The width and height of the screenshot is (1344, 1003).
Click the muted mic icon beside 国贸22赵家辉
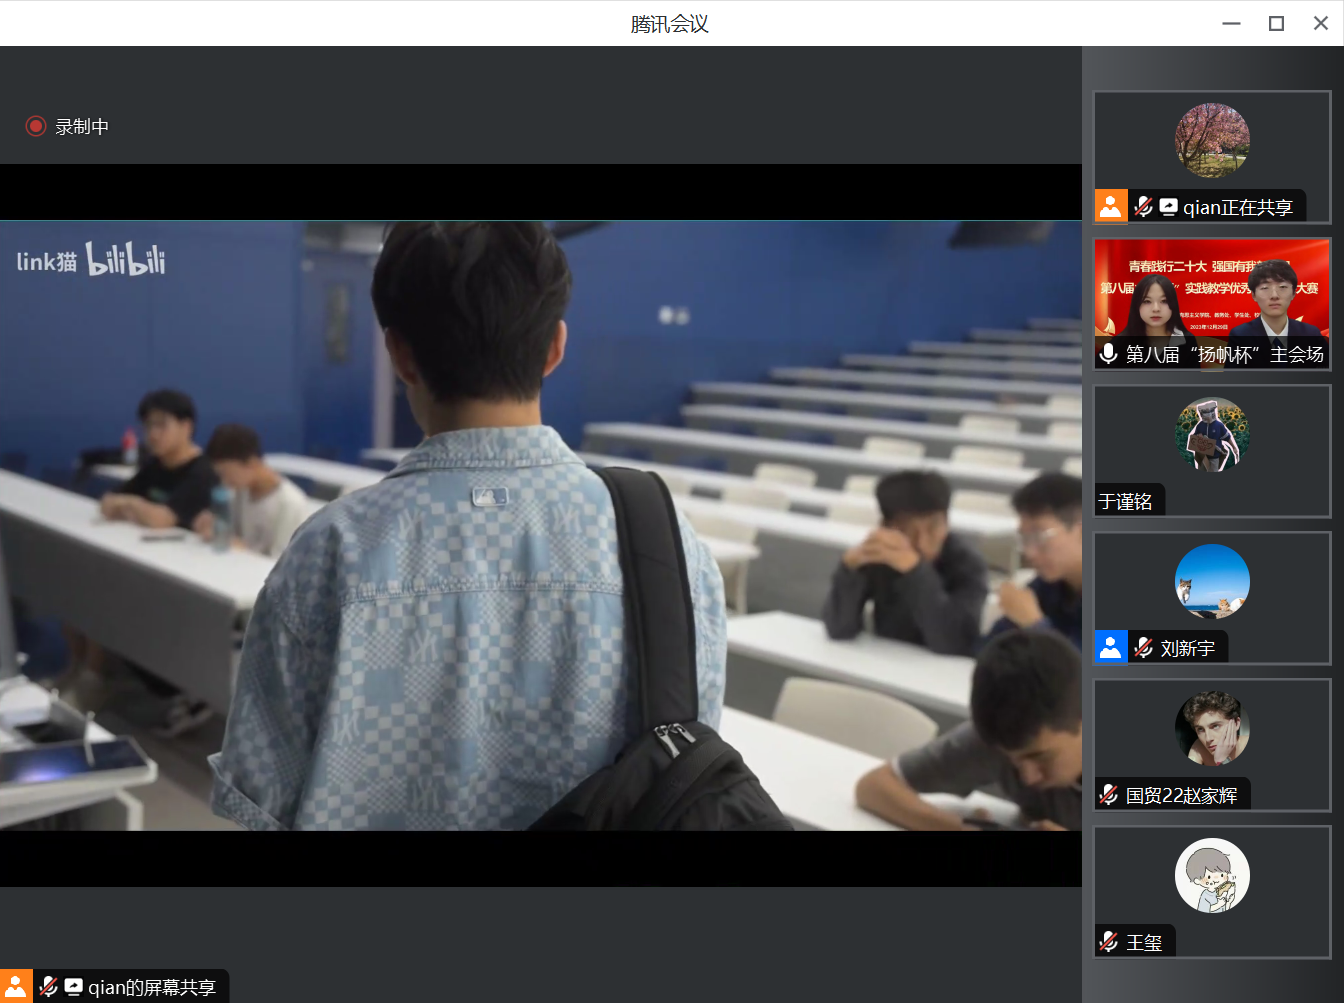(1107, 794)
